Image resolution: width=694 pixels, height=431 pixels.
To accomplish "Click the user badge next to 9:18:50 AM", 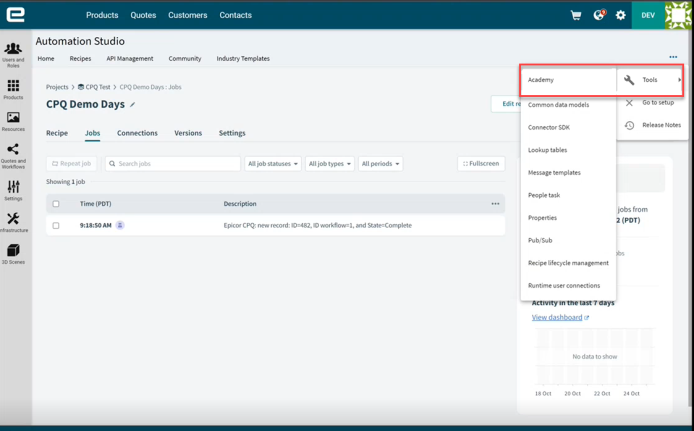I will [120, 225].
